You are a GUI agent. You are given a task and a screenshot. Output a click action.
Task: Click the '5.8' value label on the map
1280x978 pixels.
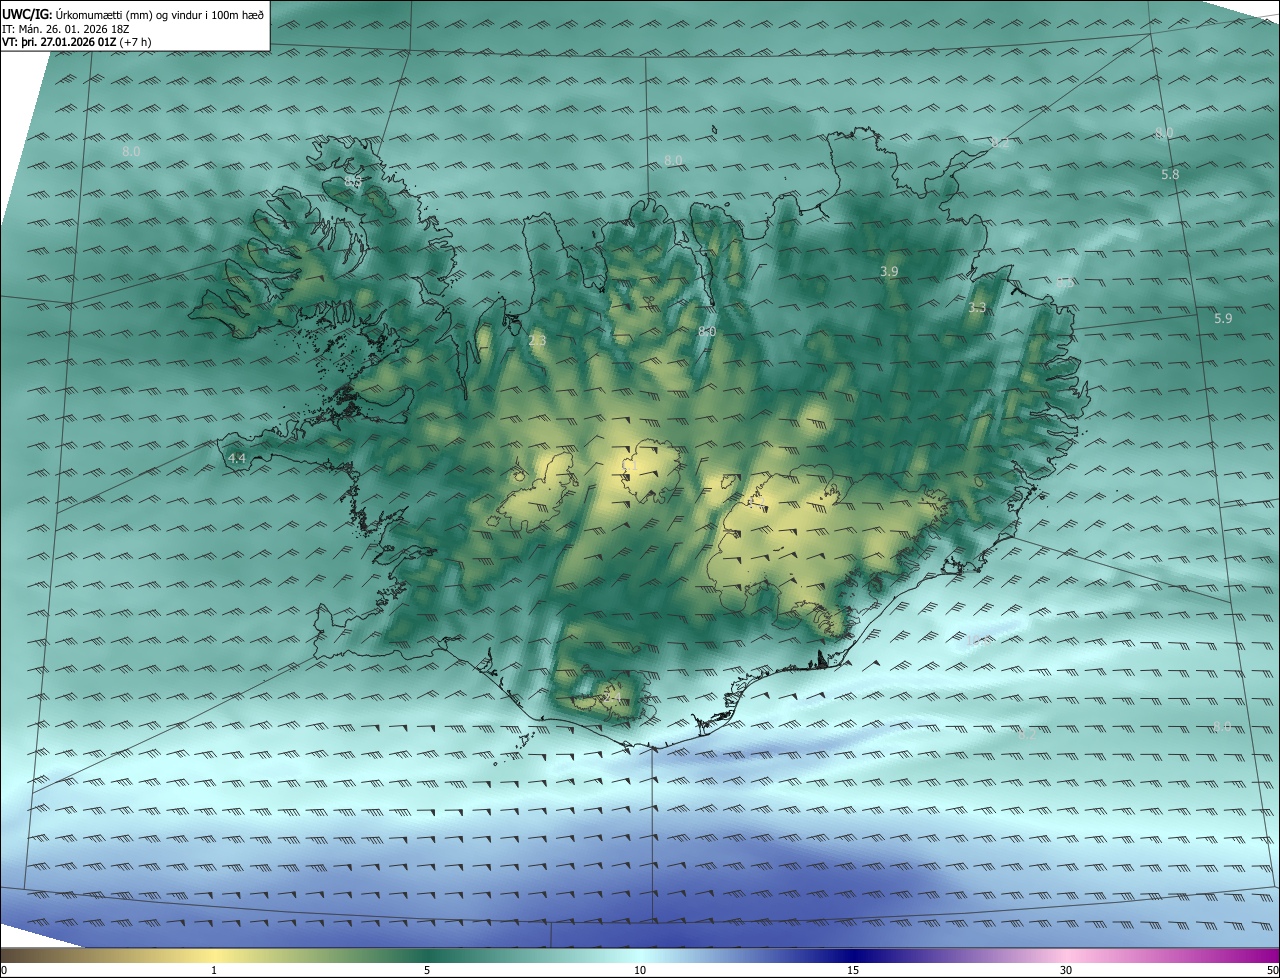coord(1170,174)
